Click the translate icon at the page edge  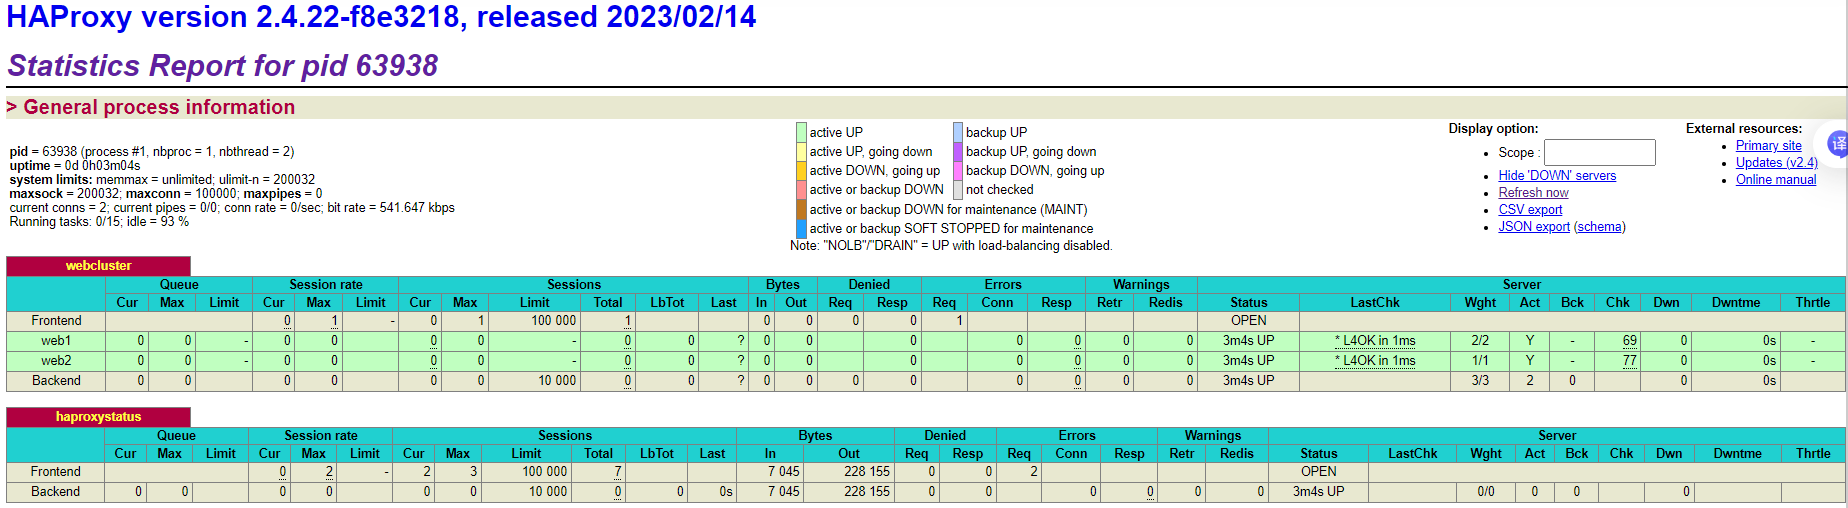tap(1838, 145)
